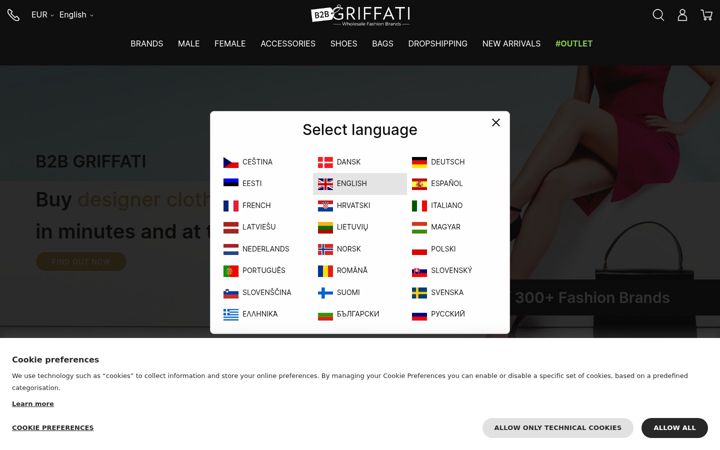
Task: Click the Russian flag icon
Action: 419,315
